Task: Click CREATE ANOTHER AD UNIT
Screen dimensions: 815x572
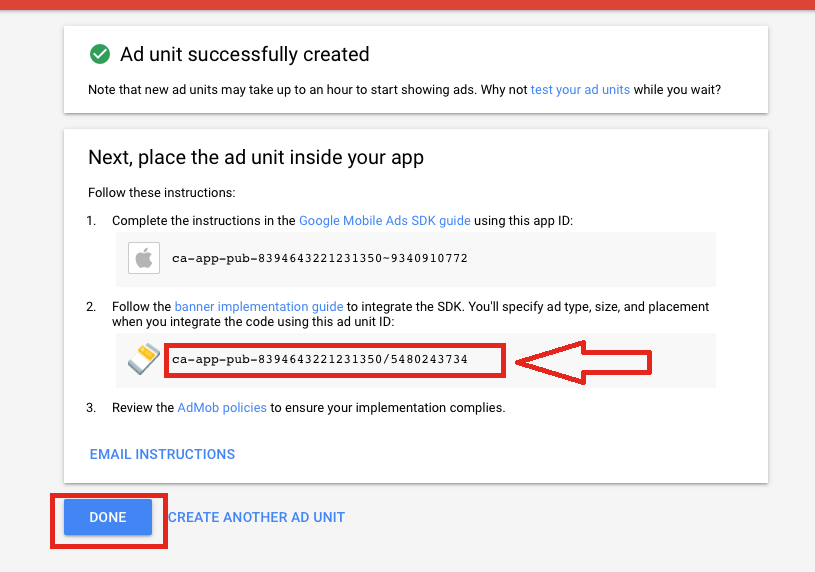Action: 256,517
